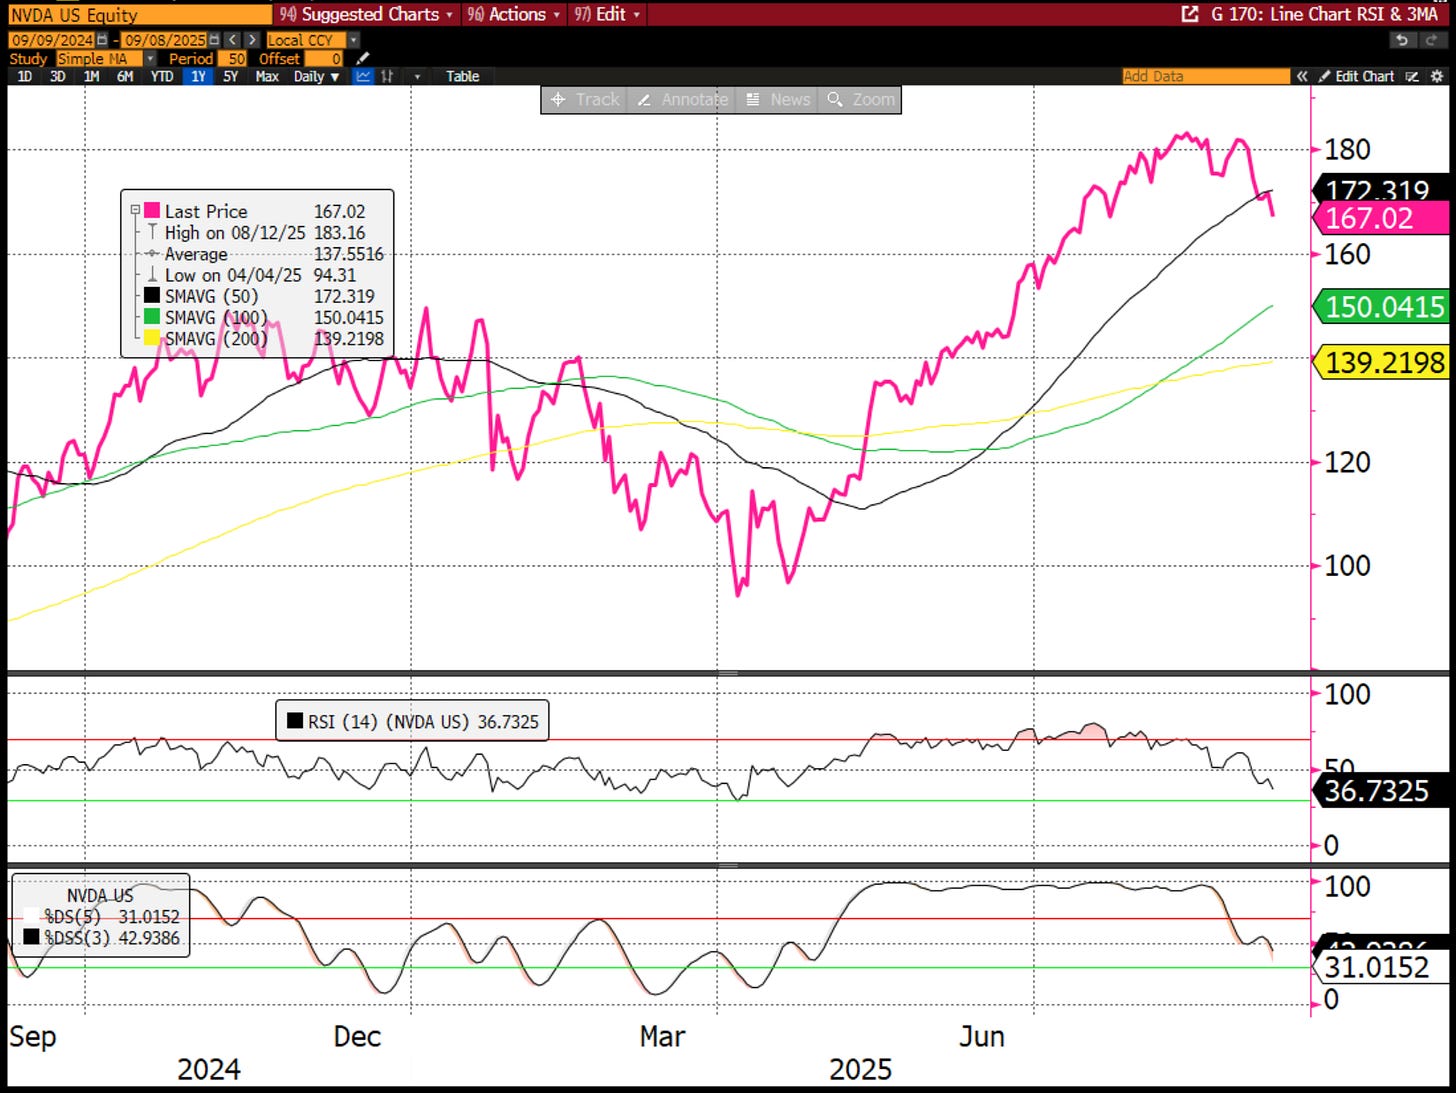
Task: Click the RSI (14) legend swatch
Action: tap(295, 720)
